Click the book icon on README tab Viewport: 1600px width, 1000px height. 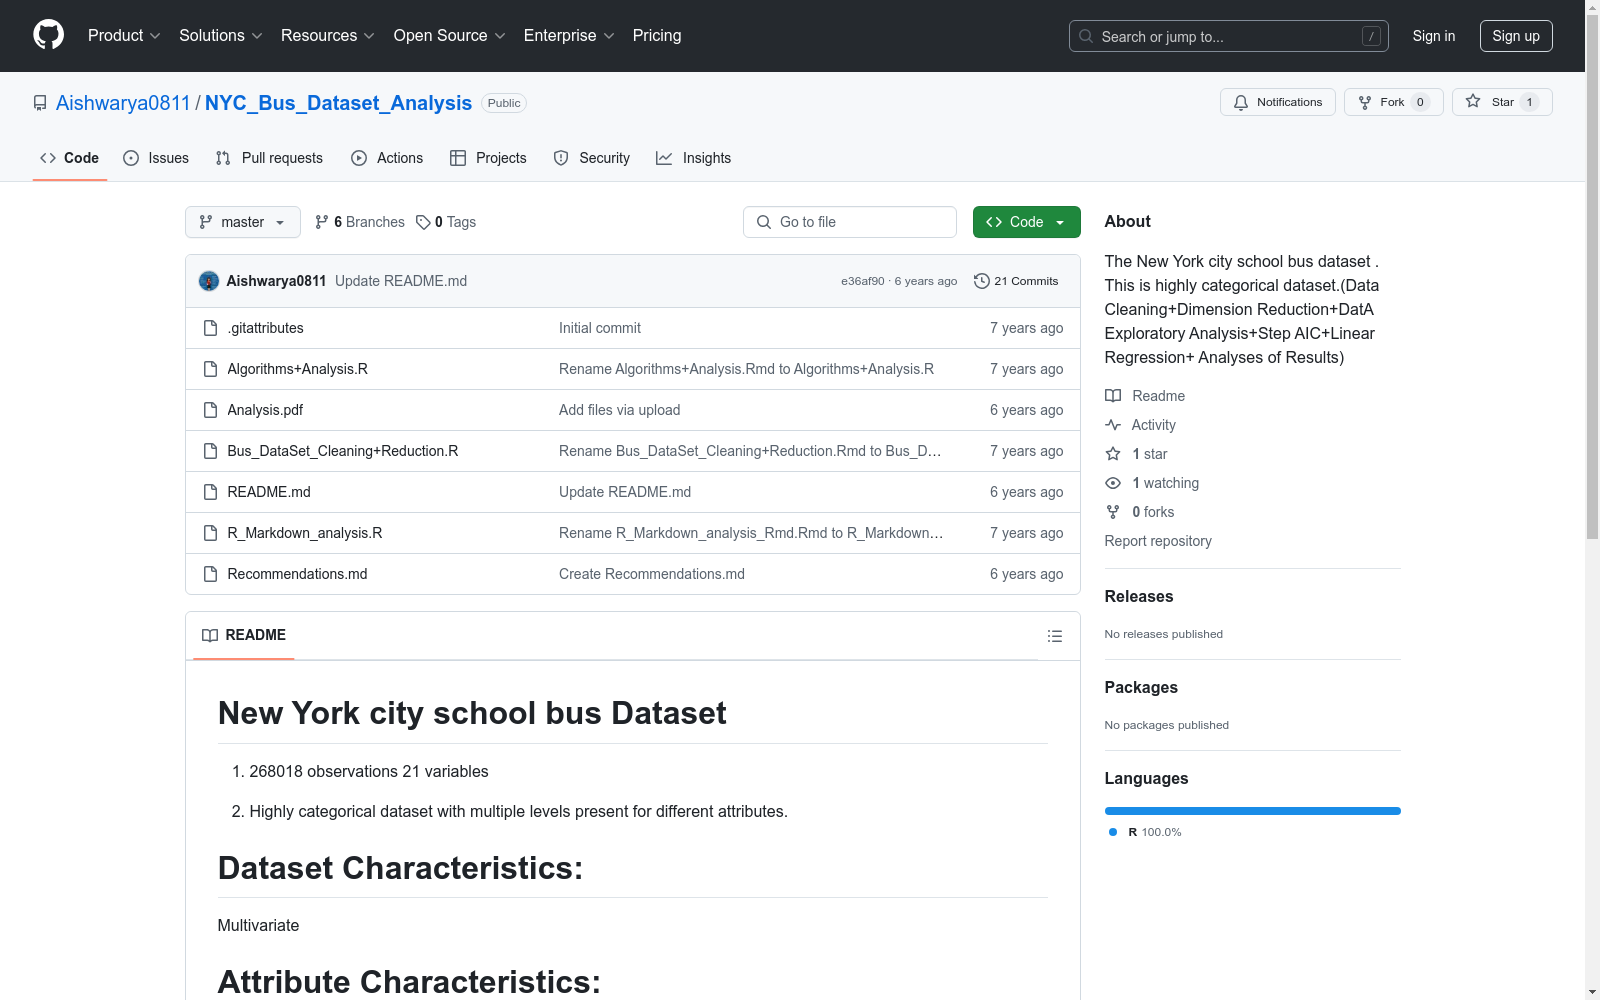tap(210, 635)
